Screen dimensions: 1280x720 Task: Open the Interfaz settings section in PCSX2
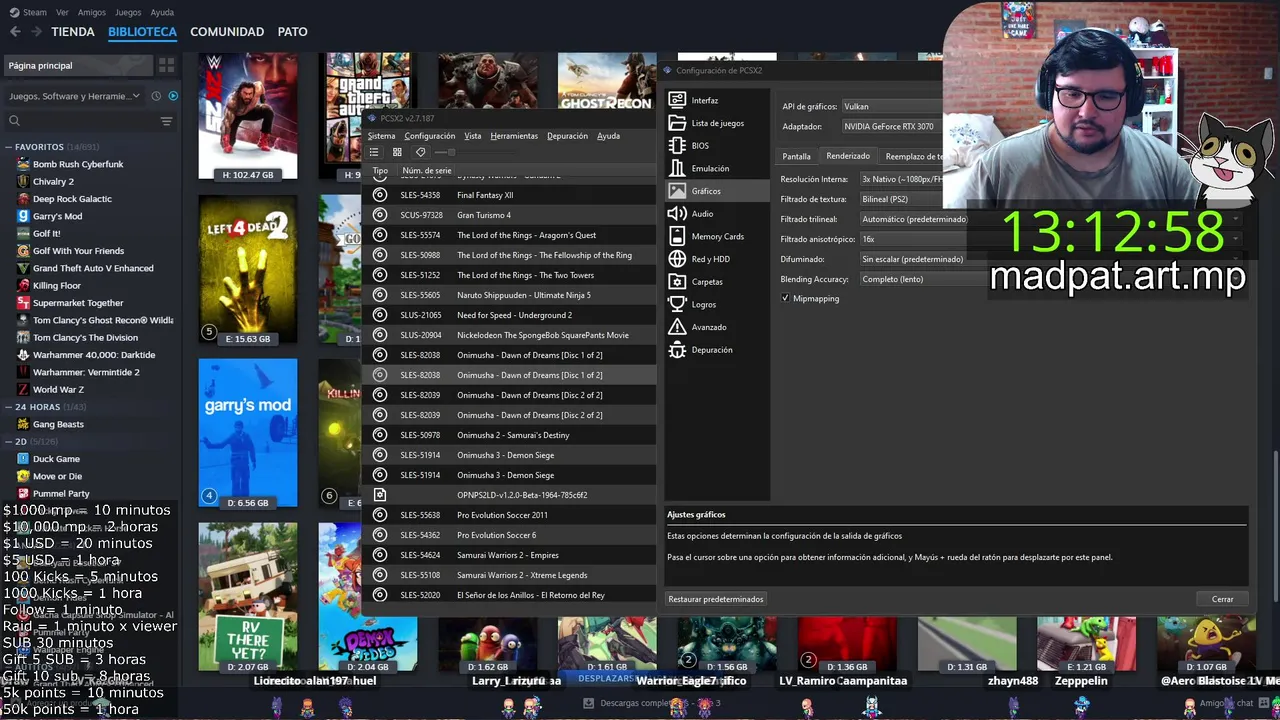coord(717,100)
